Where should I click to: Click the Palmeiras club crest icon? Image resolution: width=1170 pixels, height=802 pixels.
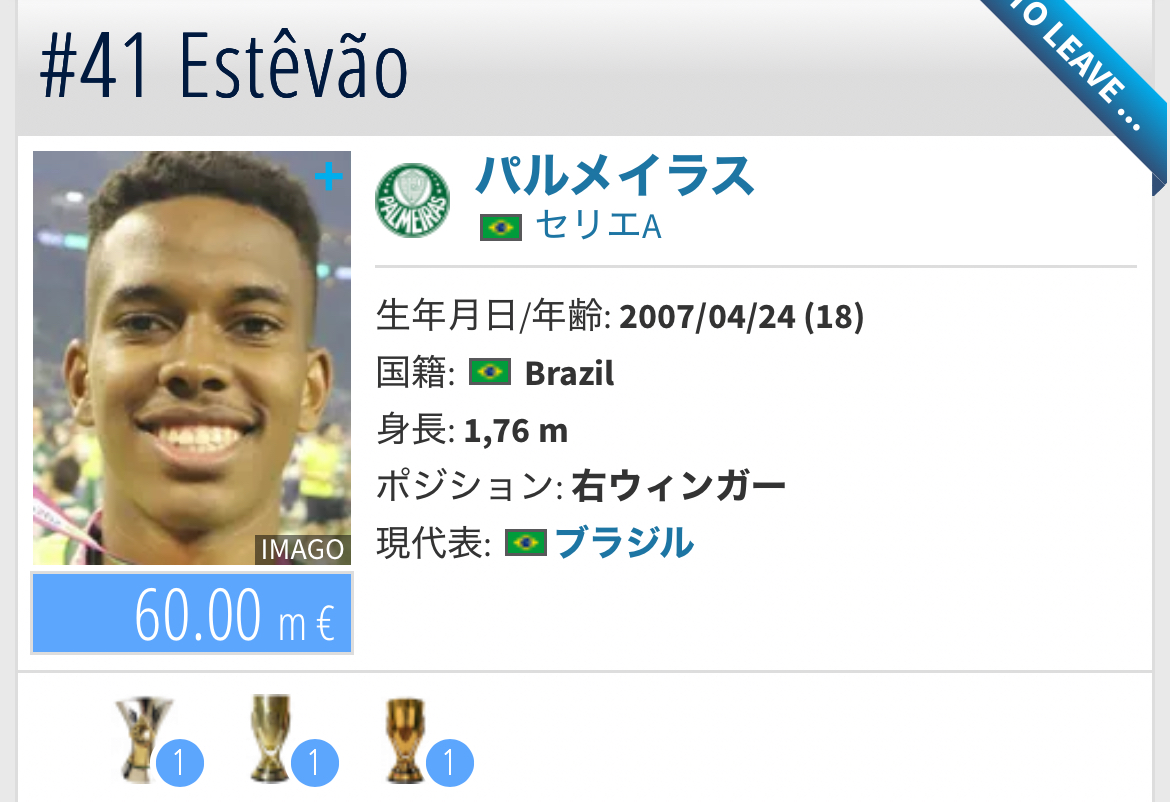(413, 201)
